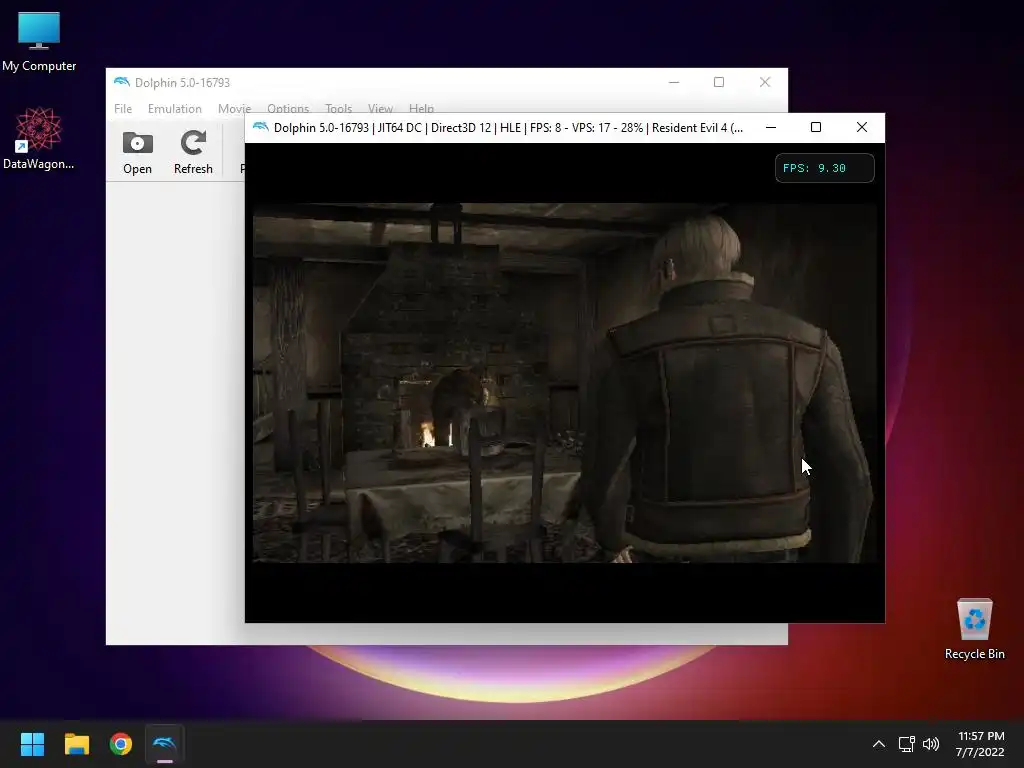Screen dimensions: 1024x768
Task: Show hidden system tray icons
Action: tap(879, 744)
